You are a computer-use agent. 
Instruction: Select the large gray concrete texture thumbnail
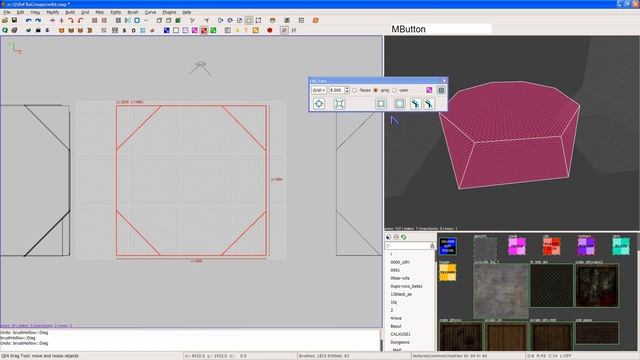pos(501,291)
